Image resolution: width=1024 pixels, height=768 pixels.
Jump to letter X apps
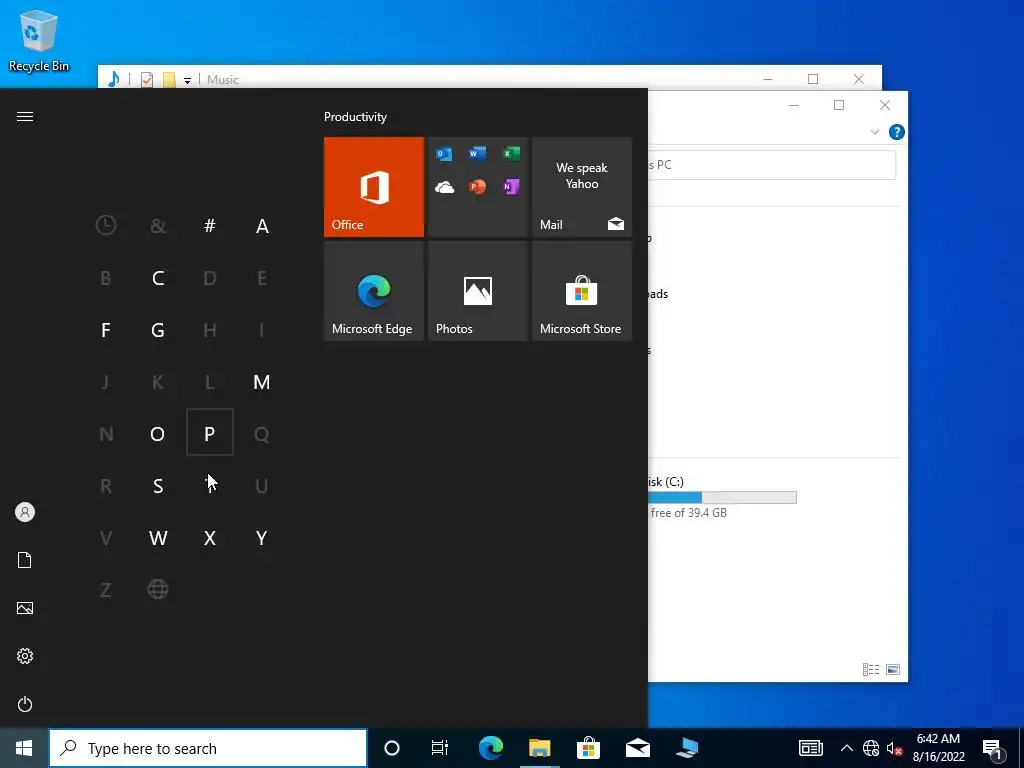210,538
